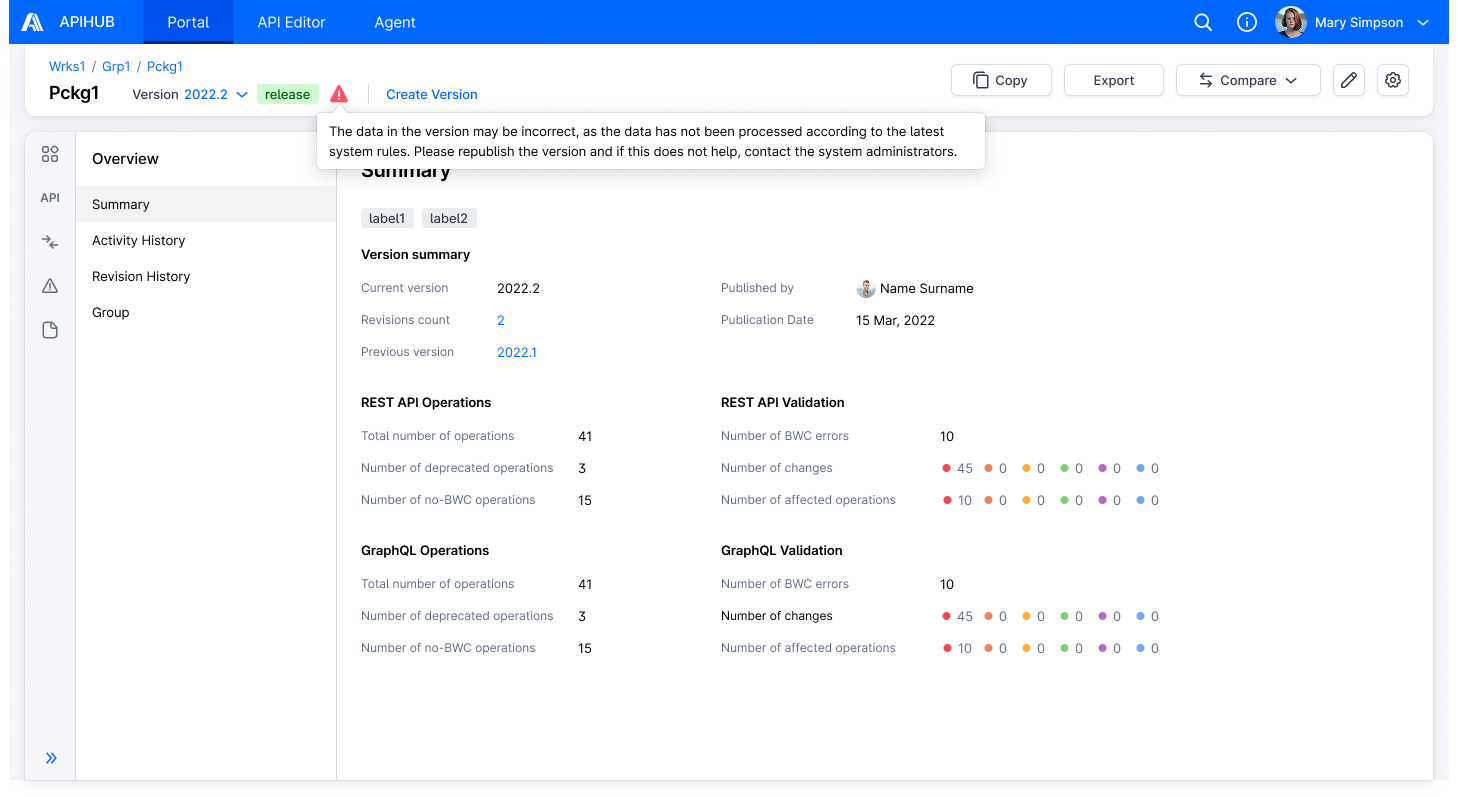Go to Grp1 breadcrumb link
This screenshot has height=797, width=1458.
click(116, 67)
